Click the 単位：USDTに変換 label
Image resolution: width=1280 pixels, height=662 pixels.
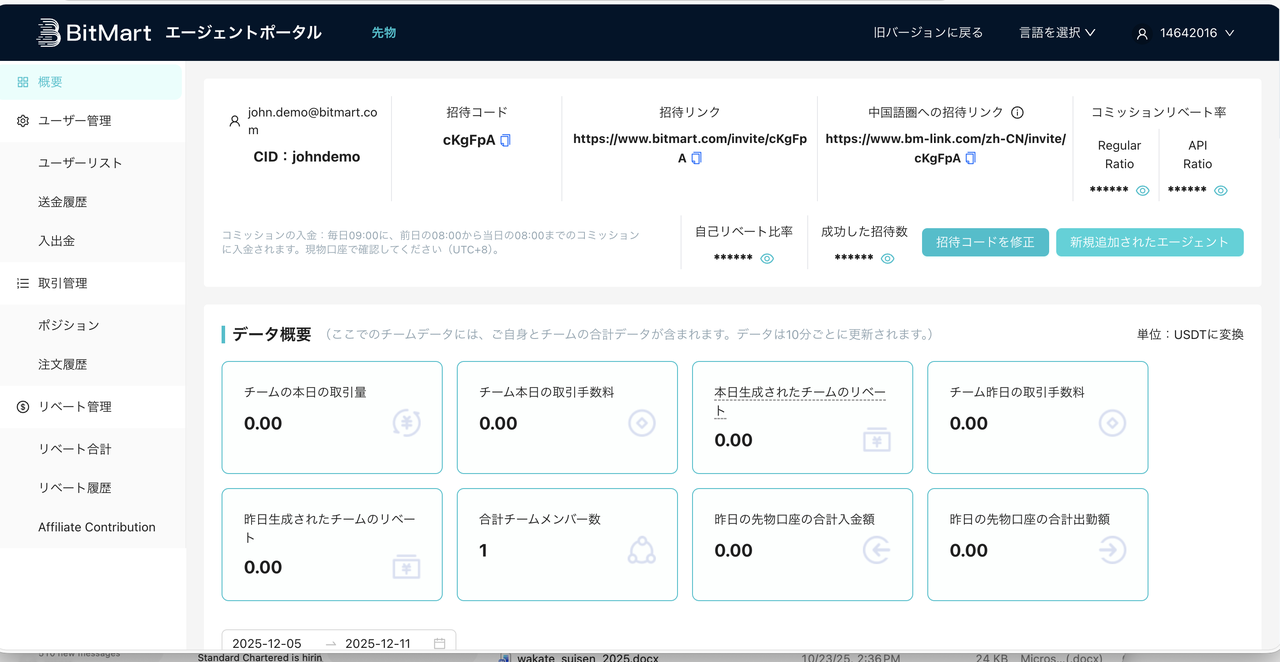point(1190,335)
